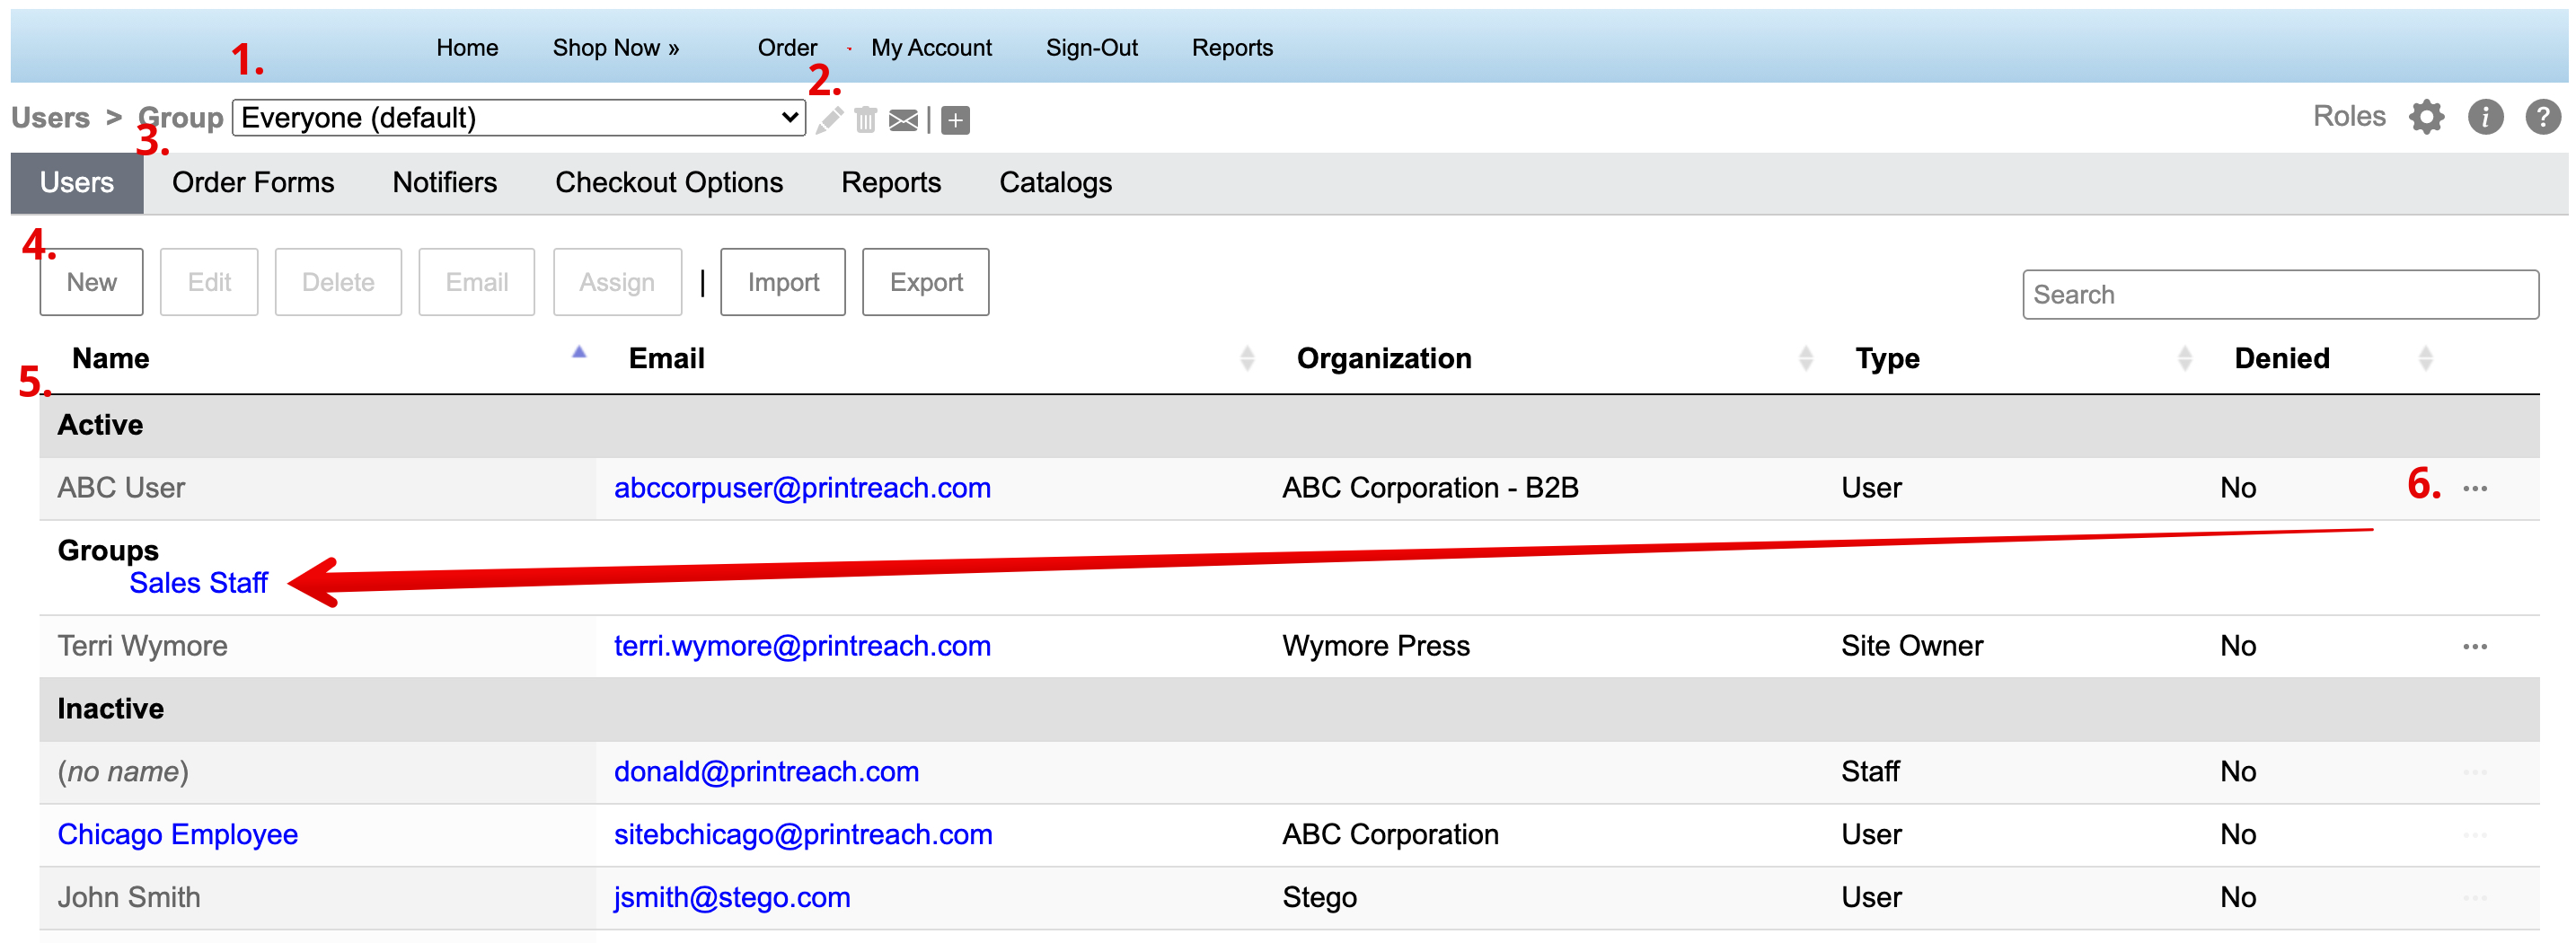Screen dimensions: 2576x943
Task: Open the Sales Staff group link
Action: click(x=199, y=584)
